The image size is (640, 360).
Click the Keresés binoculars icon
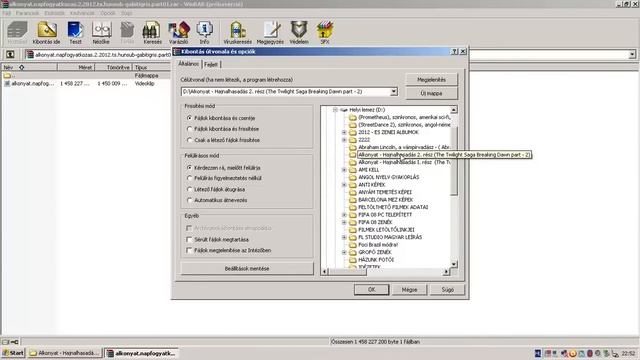click(152, 33)
